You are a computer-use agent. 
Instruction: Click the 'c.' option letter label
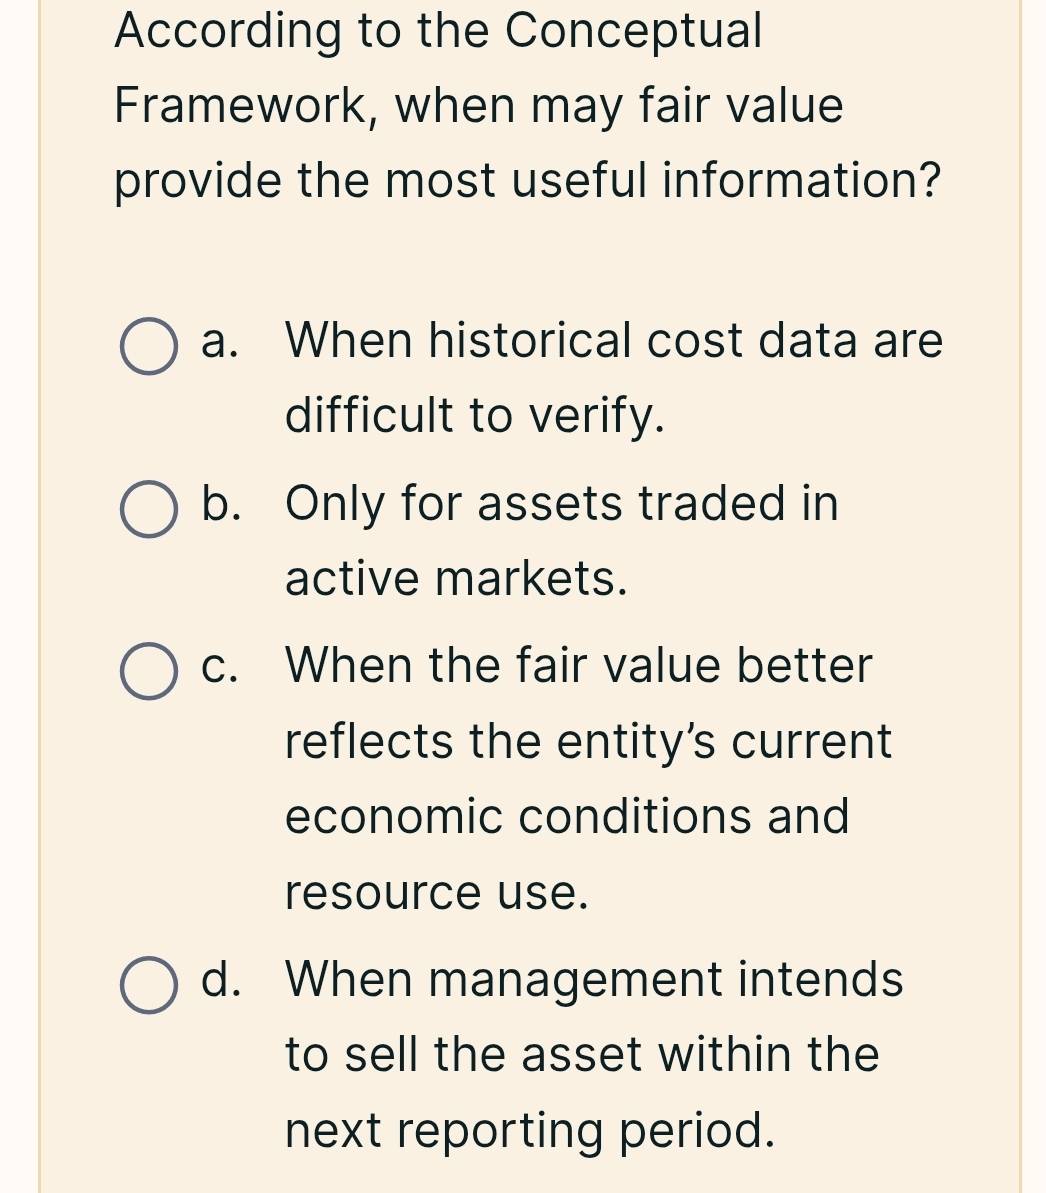click(220, 666)
